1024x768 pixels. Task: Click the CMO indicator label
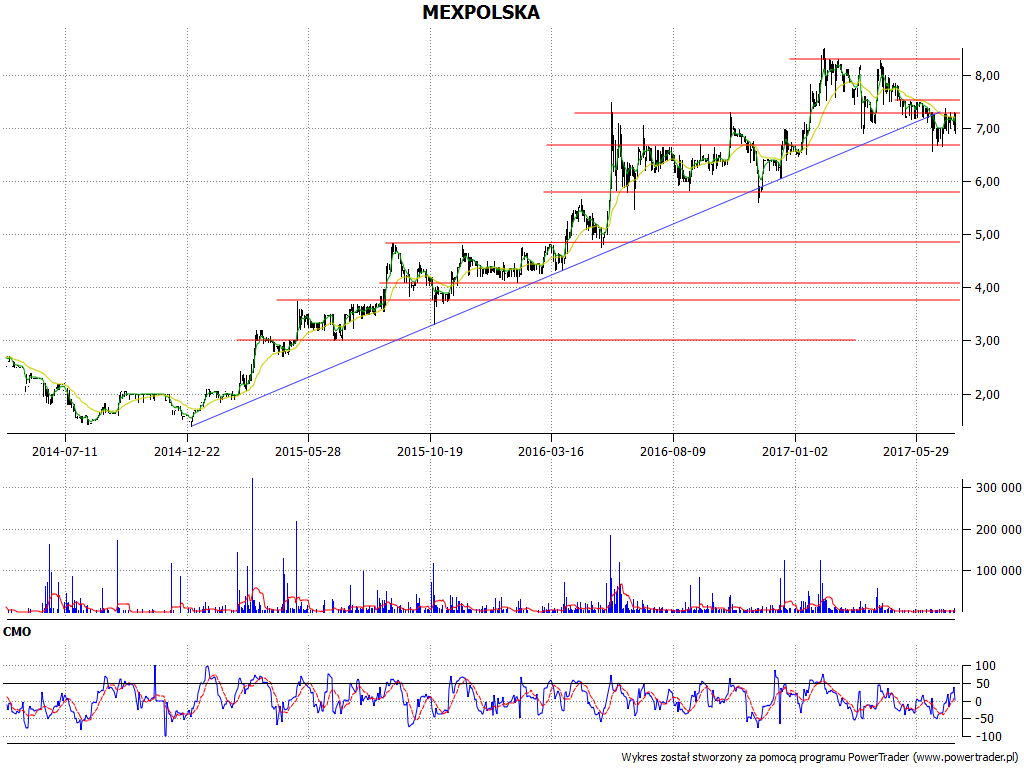click(x=17, y=632)
